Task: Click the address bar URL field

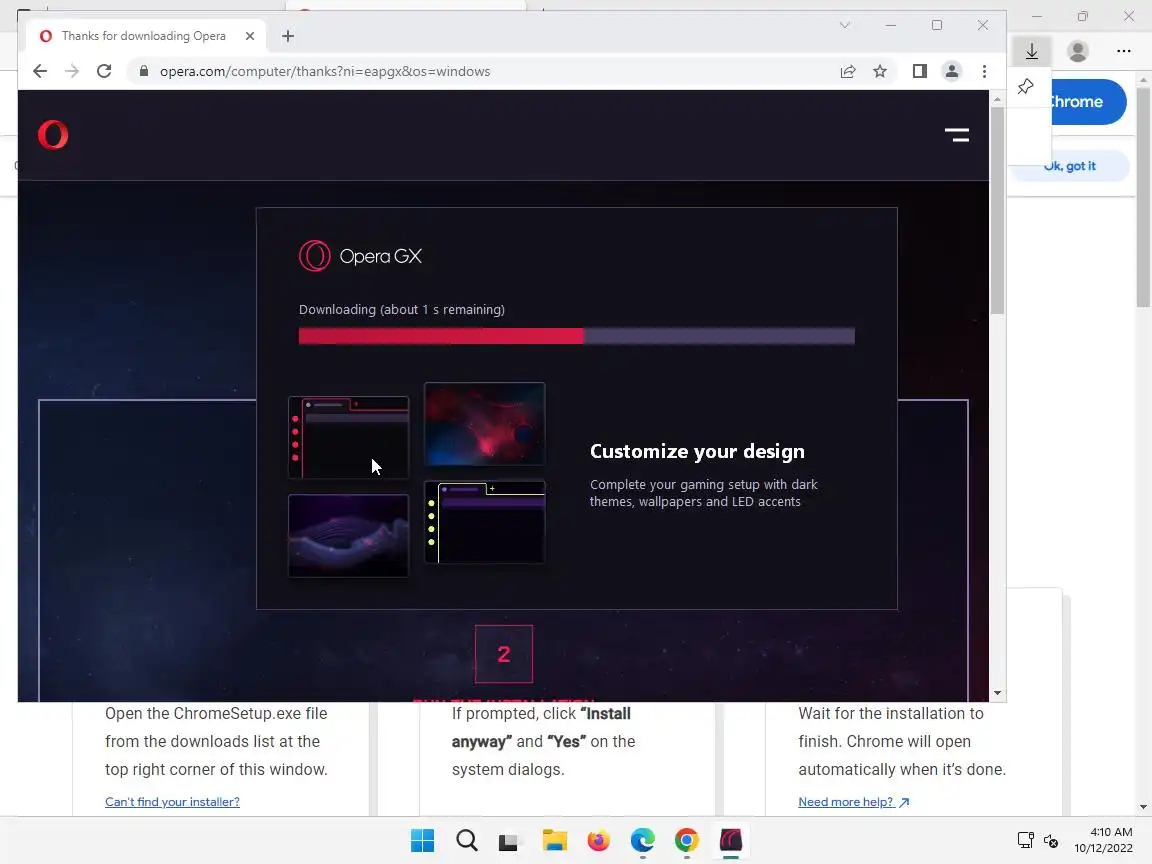Action: (x=485, y=71)
